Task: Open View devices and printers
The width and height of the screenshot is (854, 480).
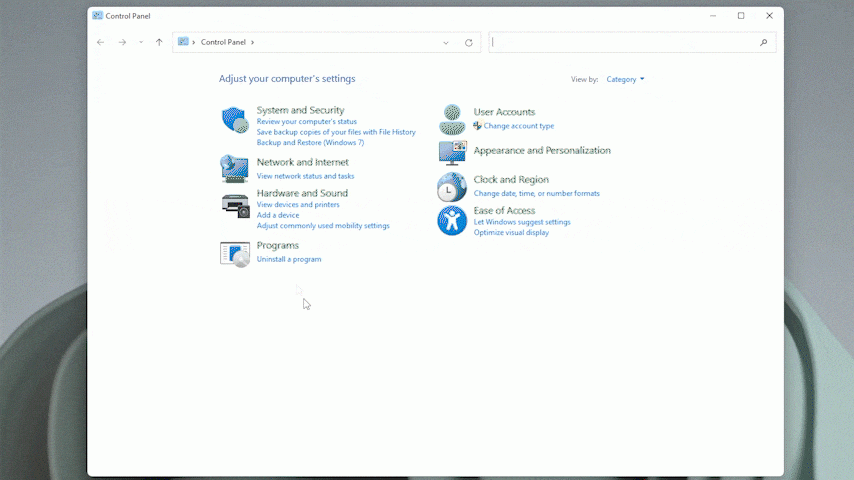Action: pyautogui.click(x=298, y=205)
